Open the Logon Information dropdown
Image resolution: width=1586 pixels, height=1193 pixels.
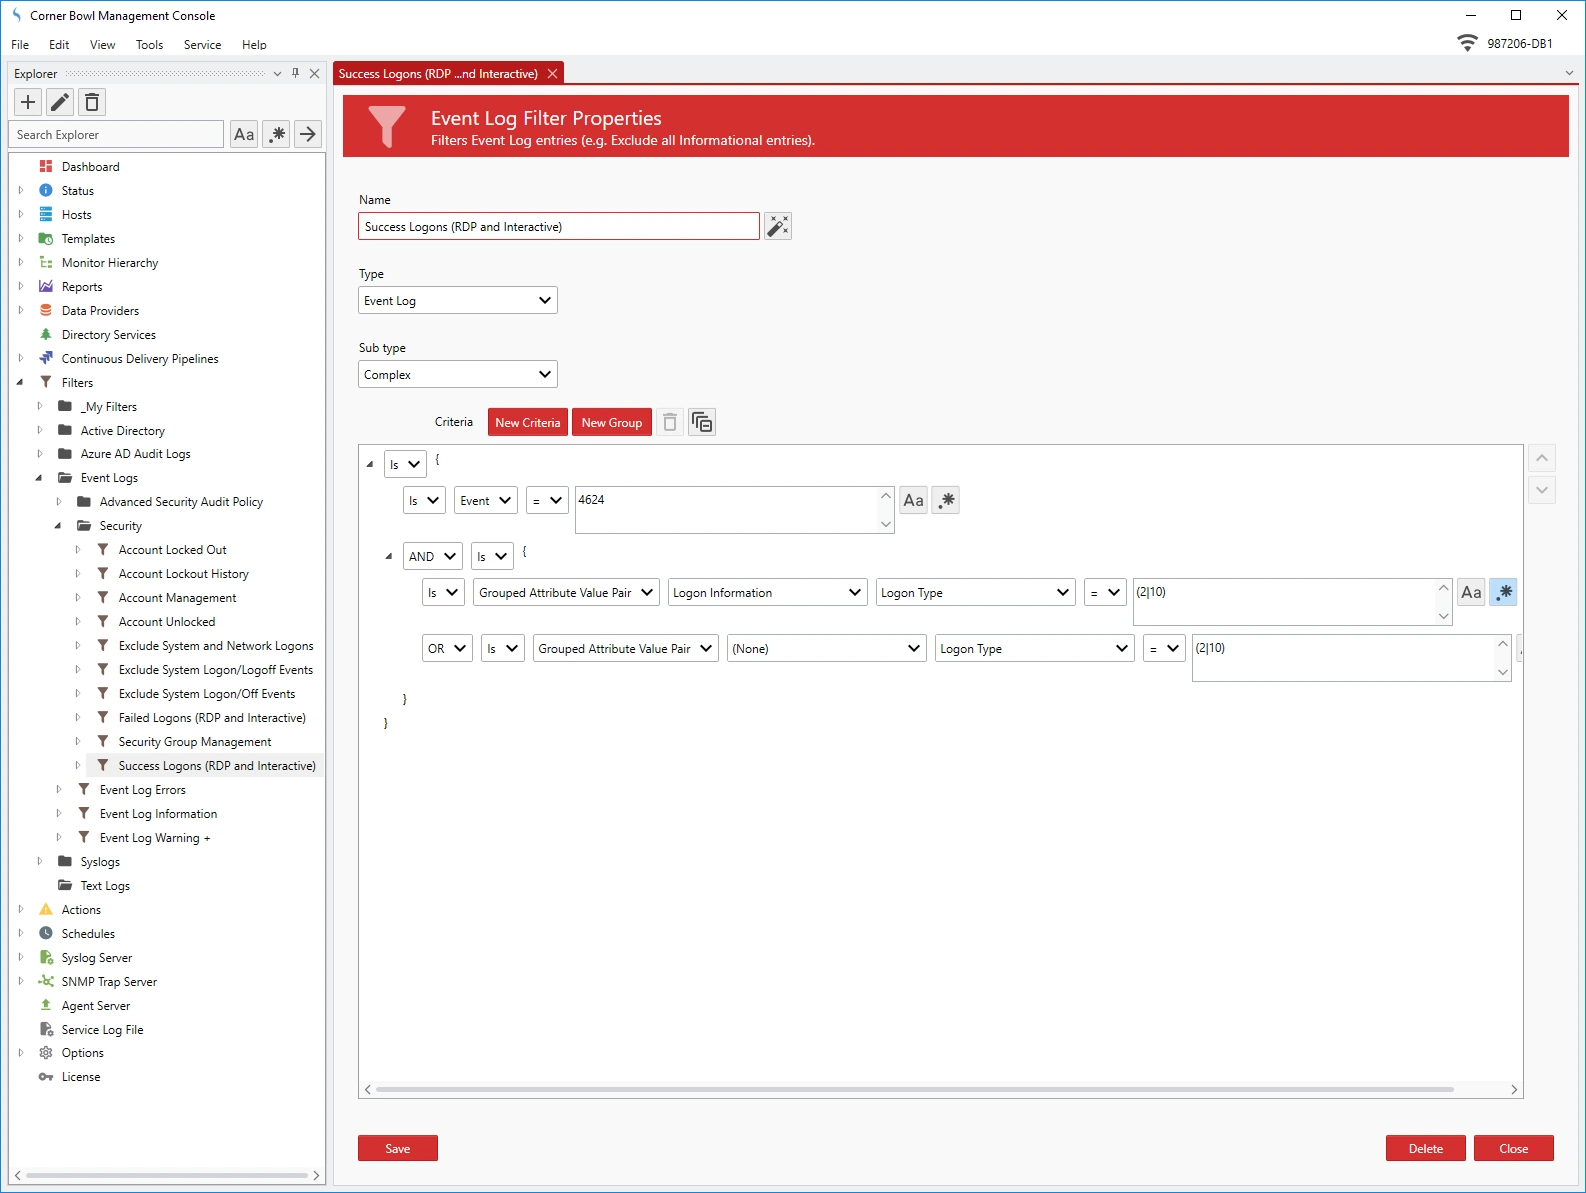[x=766, y=592]
